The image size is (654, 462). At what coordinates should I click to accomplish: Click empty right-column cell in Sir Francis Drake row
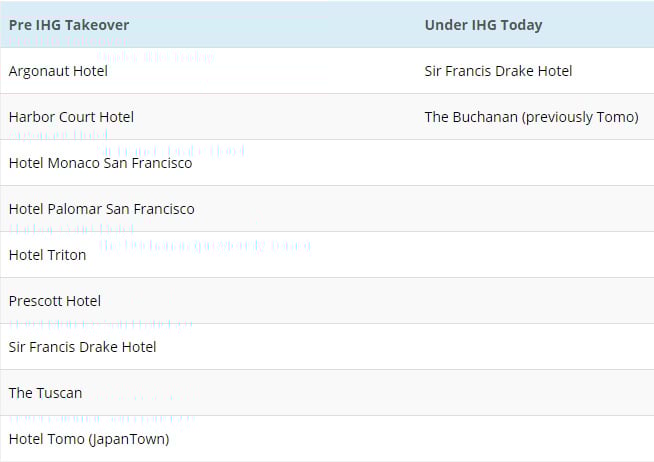pos(535,347)
